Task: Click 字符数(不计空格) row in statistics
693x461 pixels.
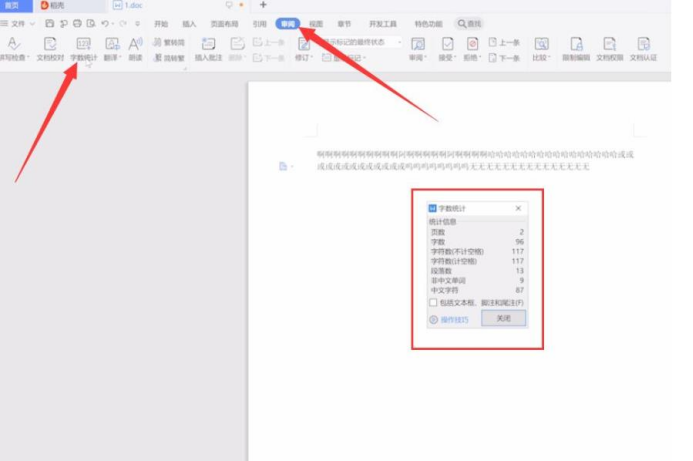Action: pos(477,251)
